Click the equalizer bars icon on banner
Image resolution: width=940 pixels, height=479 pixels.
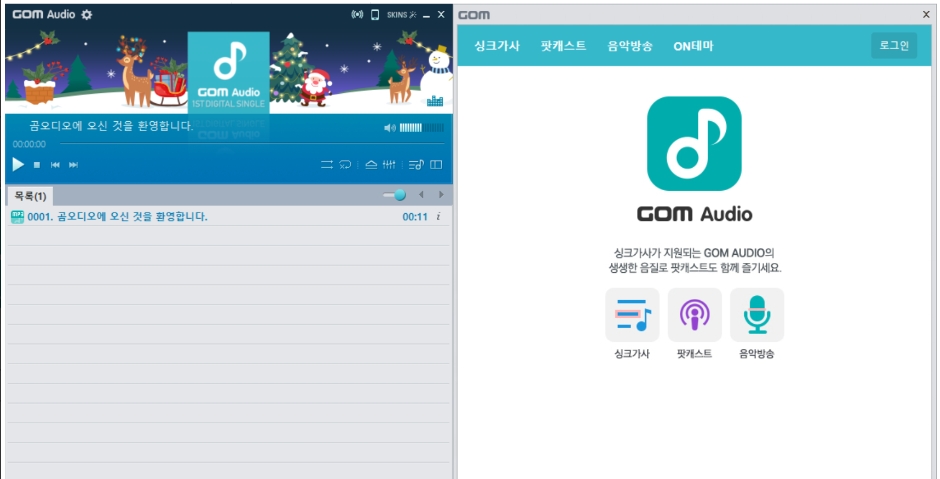pyautogui.click(x=435, y=101)
